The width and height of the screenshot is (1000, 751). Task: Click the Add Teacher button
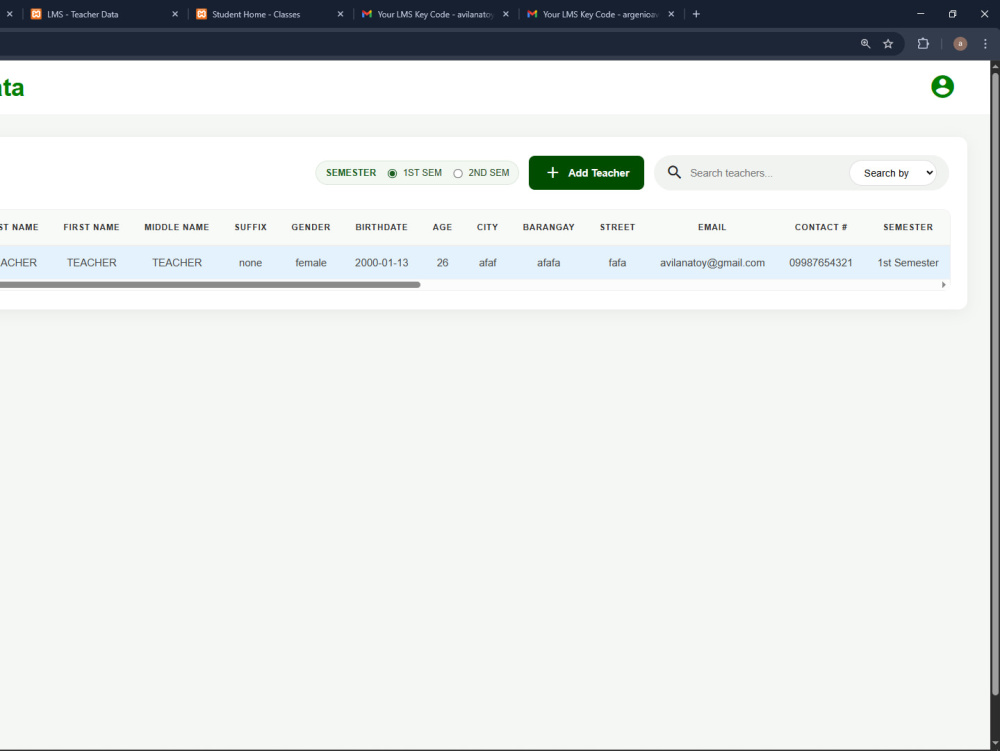(x=586, y=173)
